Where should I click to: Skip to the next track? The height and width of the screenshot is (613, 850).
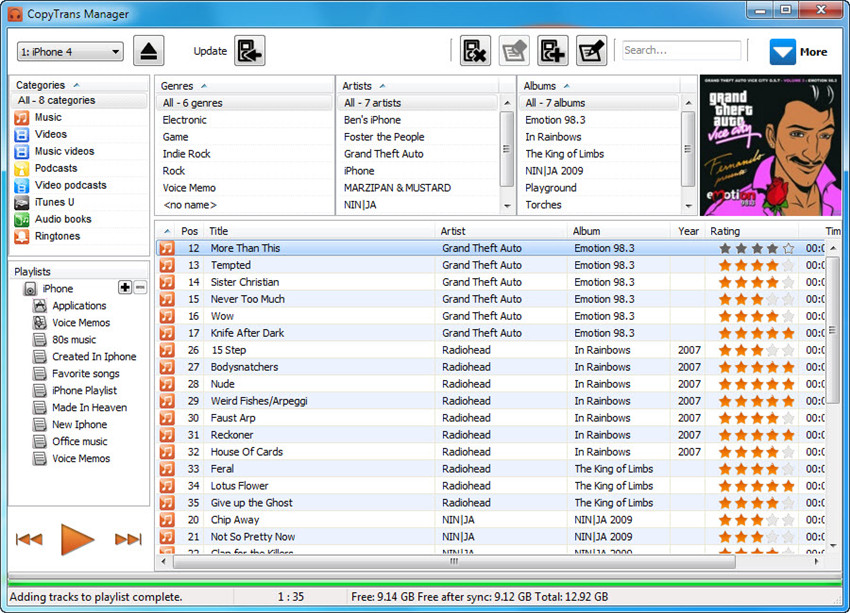[x=128, y=540]
